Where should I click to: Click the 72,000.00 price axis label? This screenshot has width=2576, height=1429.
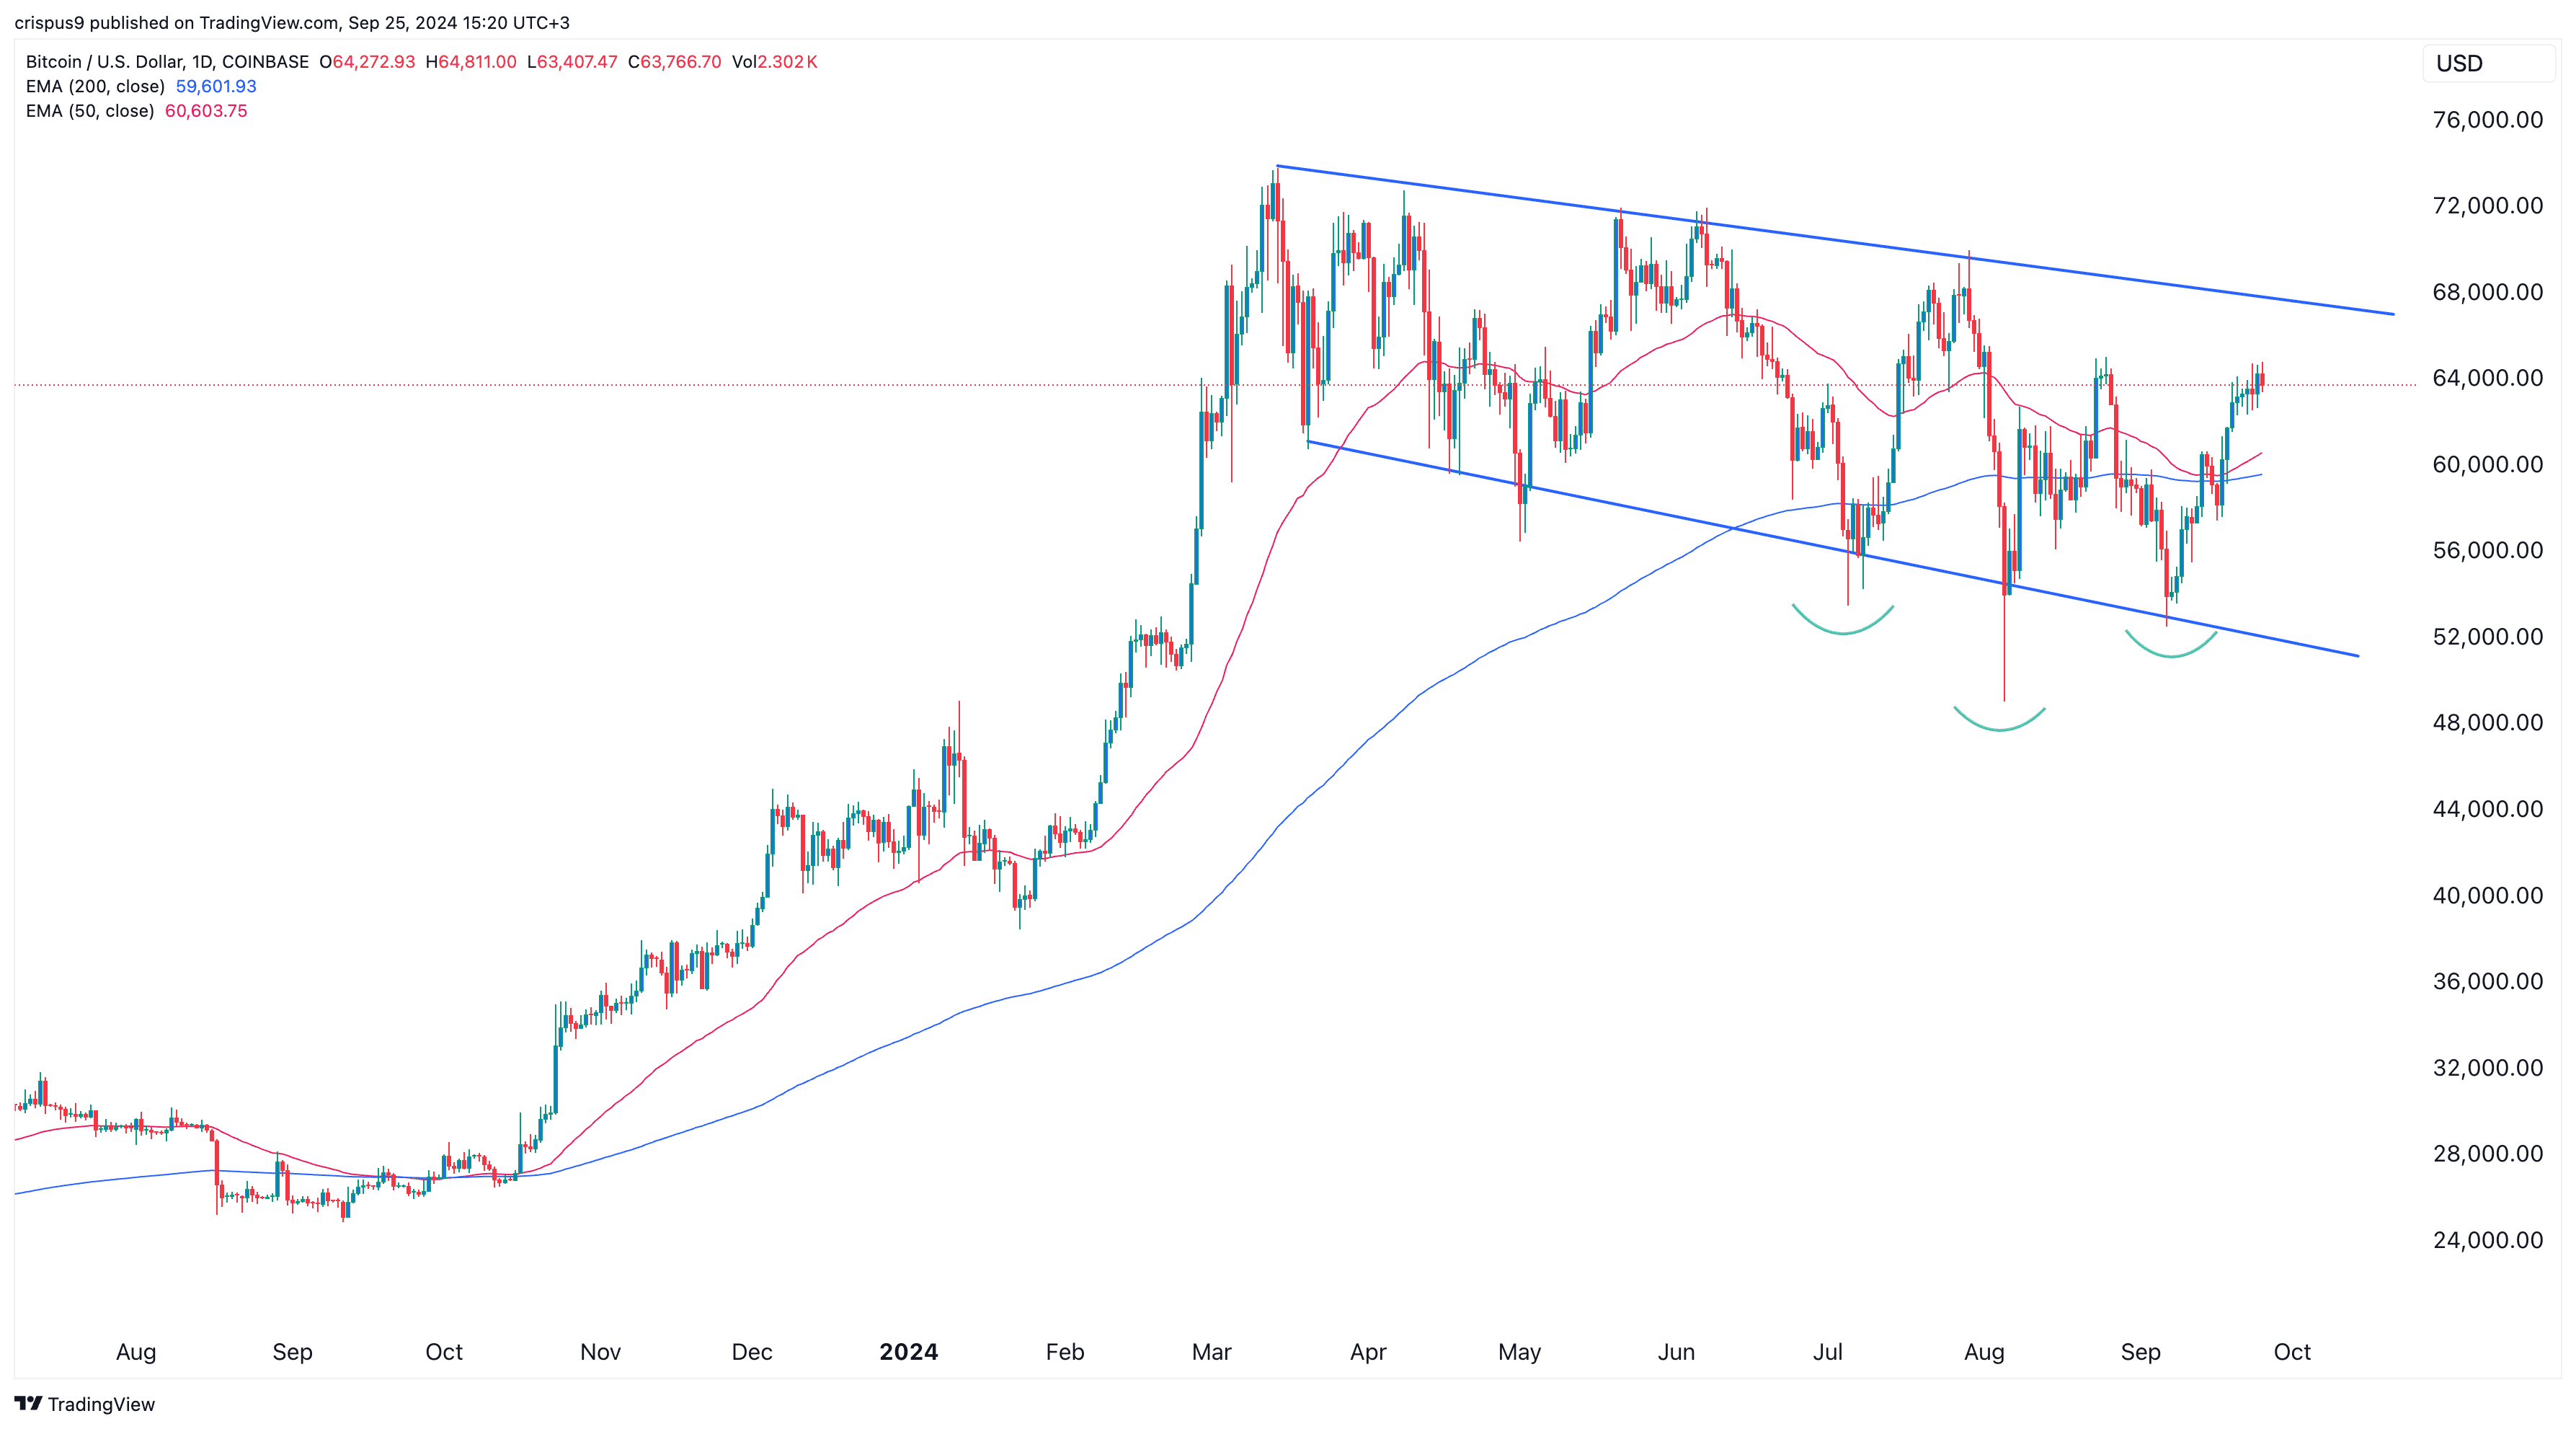point(2487,206)
